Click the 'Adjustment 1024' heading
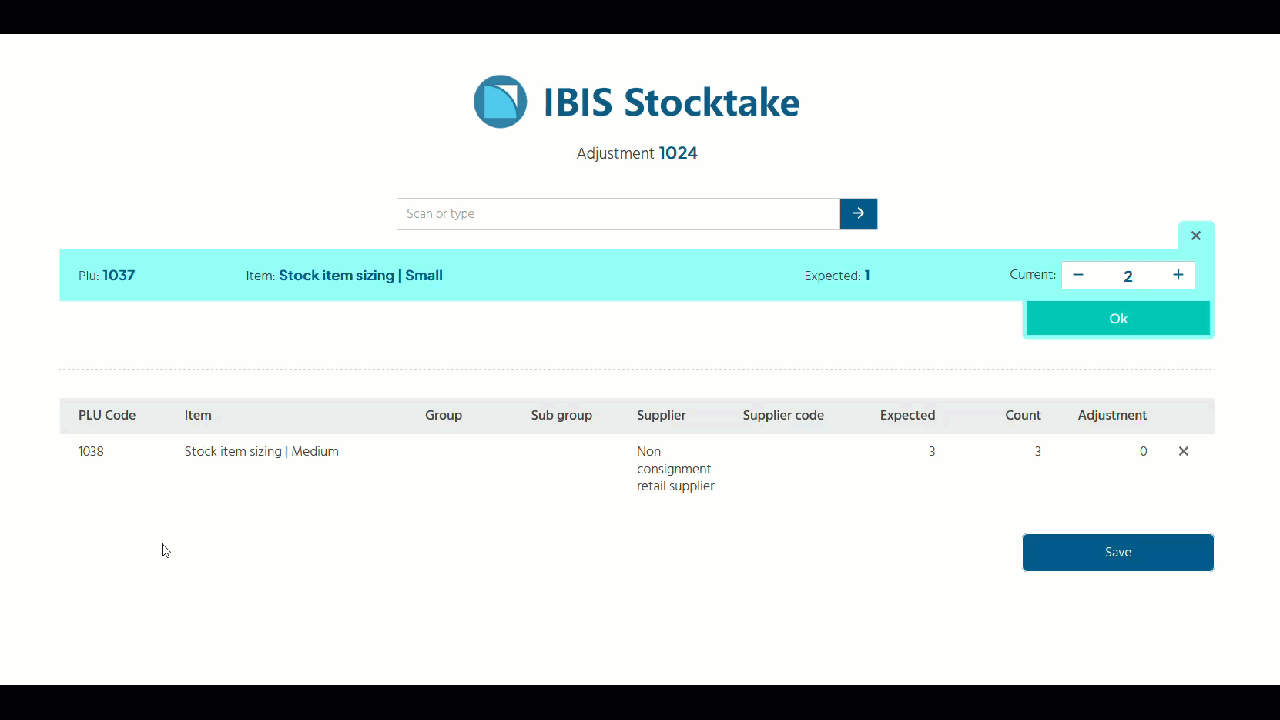1280x720 pixels. pos(637,153)
